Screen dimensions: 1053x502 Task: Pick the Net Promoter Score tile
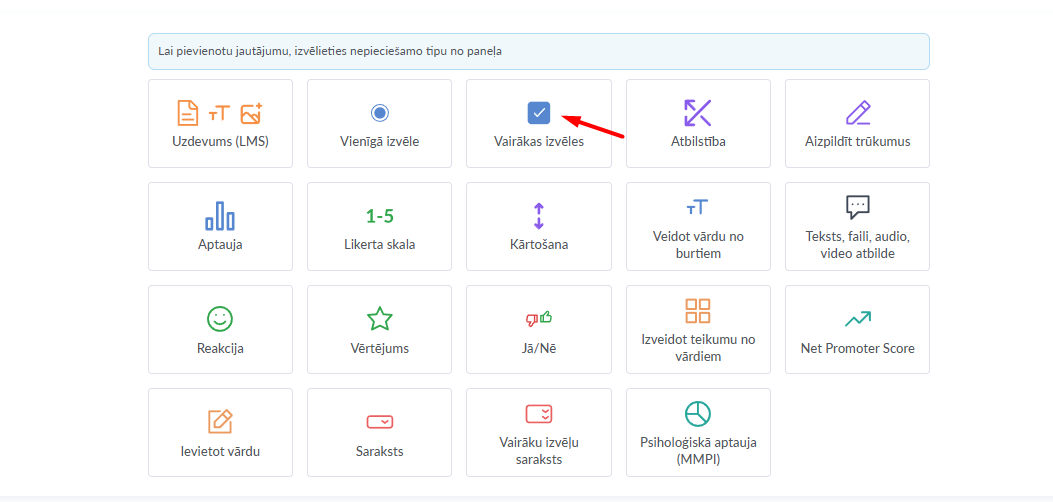coord(857,329)
